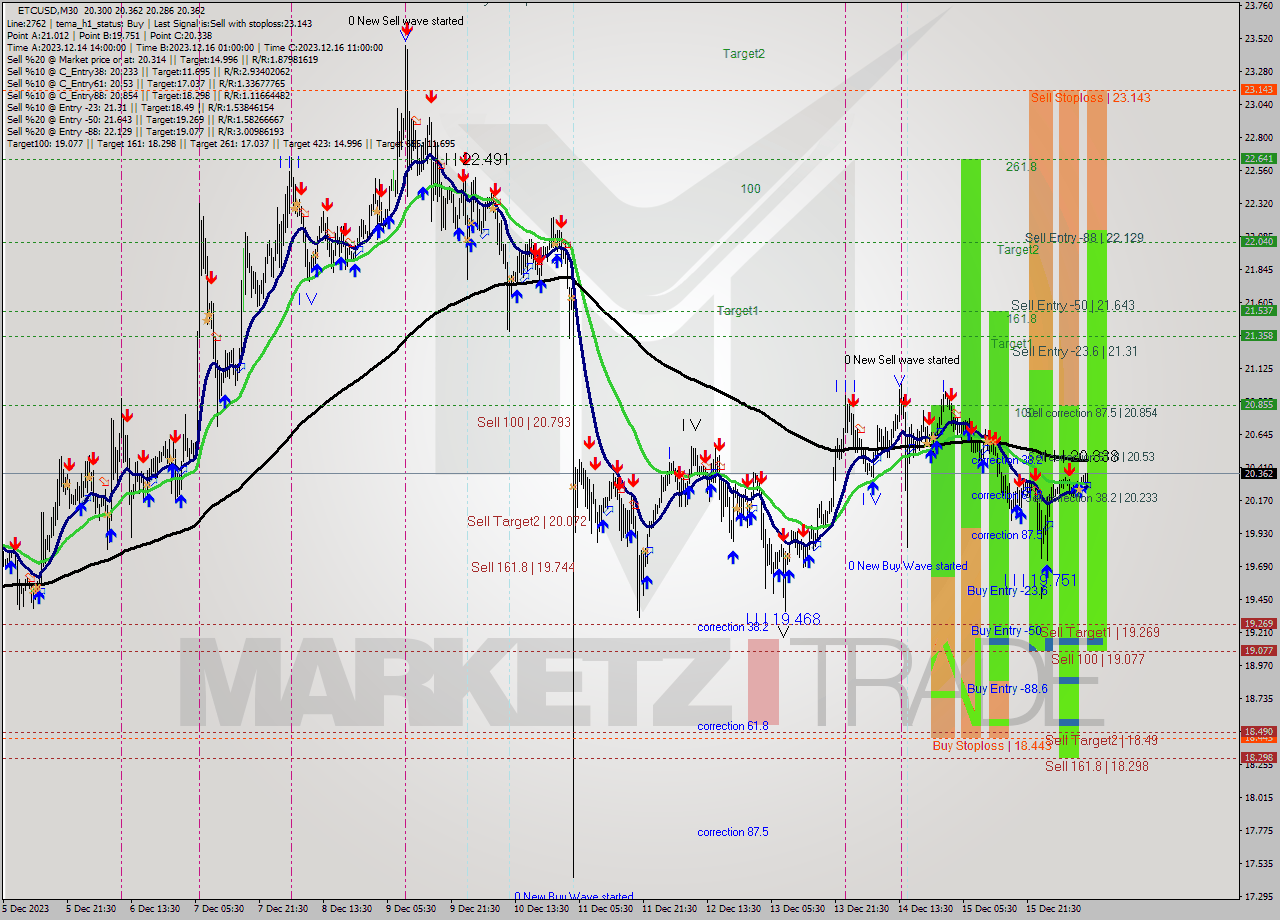The width and height of the screenshot is (1280, 920).
Task: Click the blue 'correction 61.8' label
Action: tap(733, 726)
